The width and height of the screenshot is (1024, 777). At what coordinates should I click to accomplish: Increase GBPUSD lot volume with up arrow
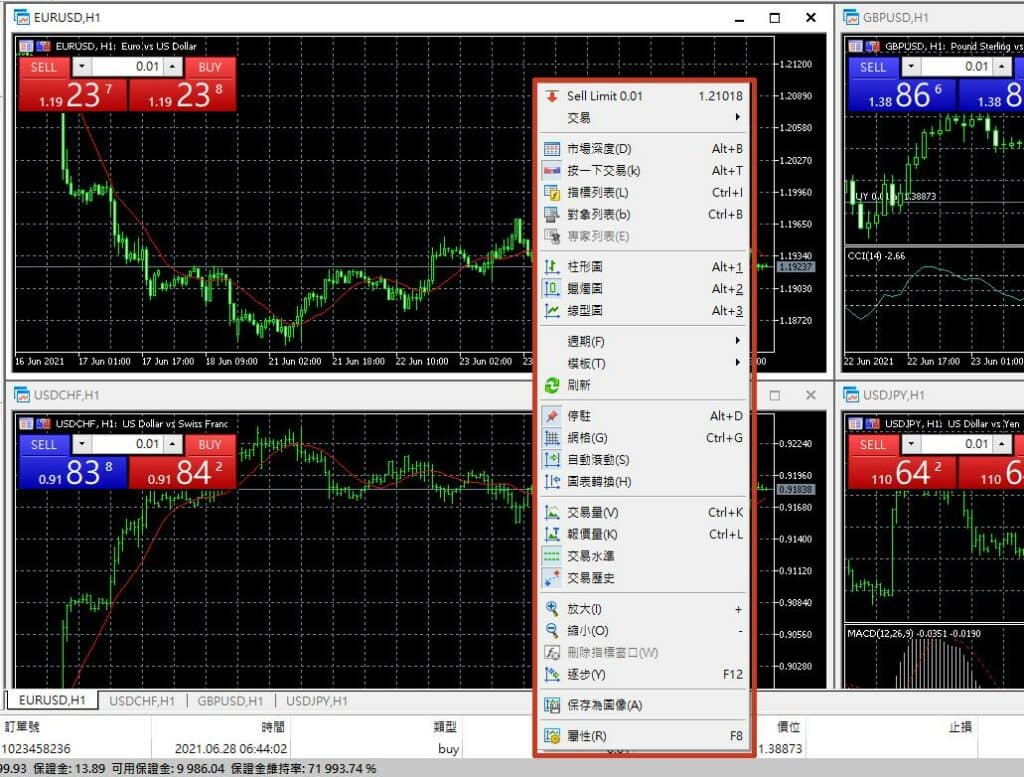[1002, 67]
